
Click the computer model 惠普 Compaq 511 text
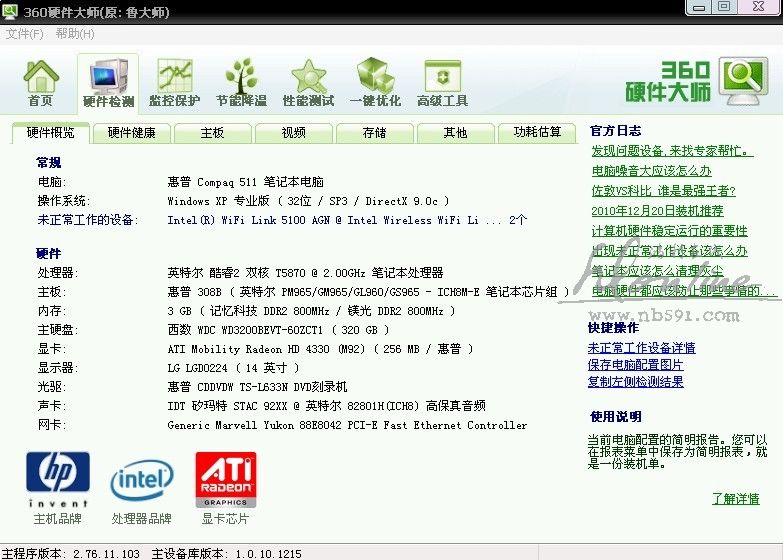coord(245,182)
